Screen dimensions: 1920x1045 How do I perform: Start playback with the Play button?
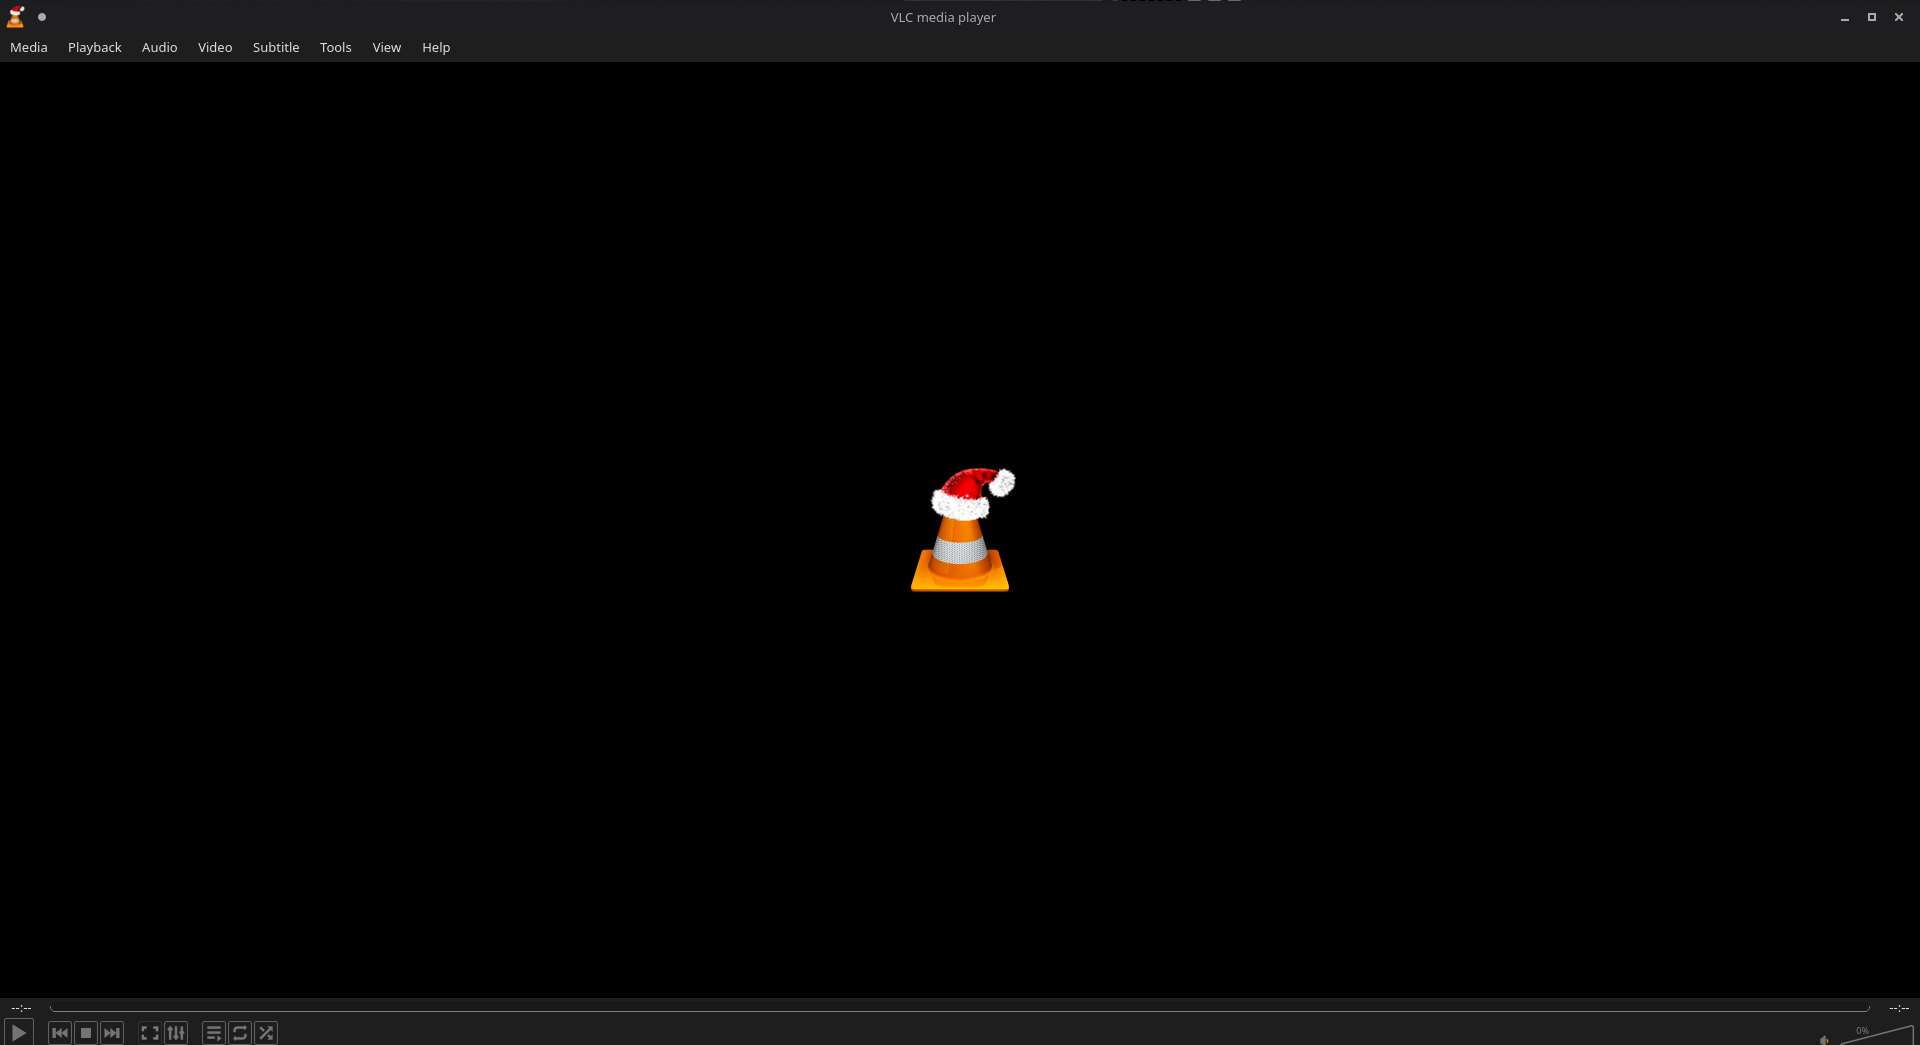18,1033
